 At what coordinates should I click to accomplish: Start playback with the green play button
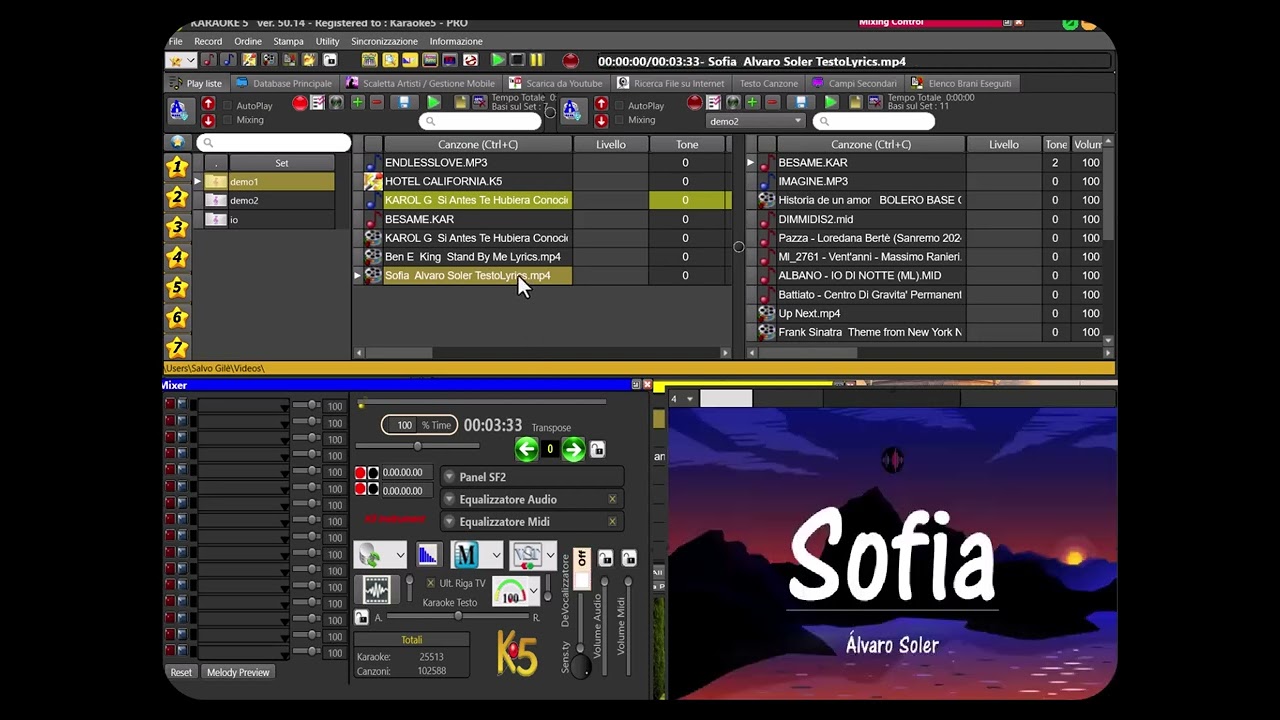click(x=498, y=61)
